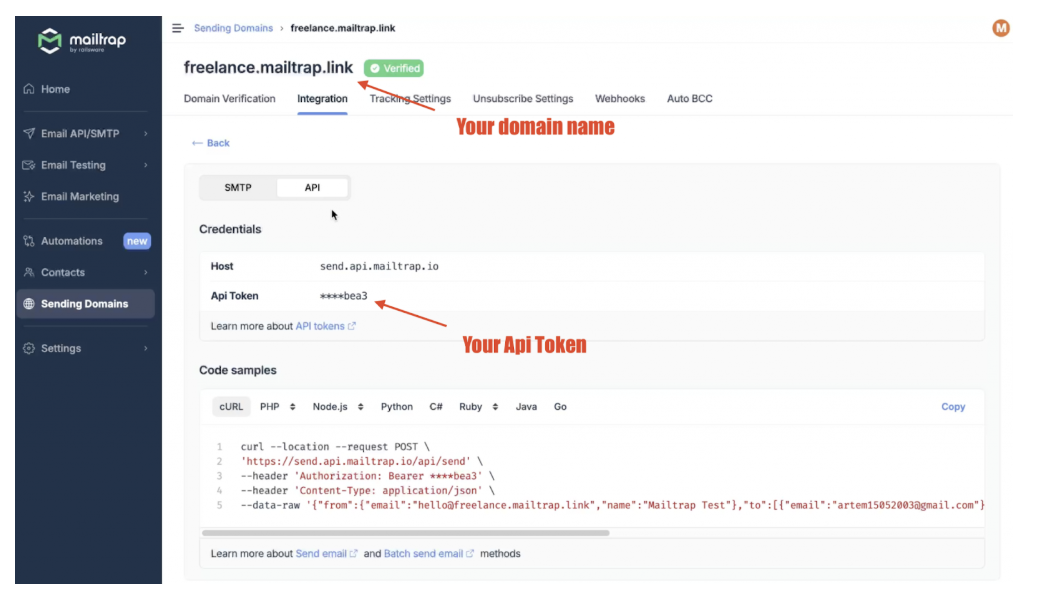
Task: Expand the Email API/SMTP submenu
Action: point(145,133)
